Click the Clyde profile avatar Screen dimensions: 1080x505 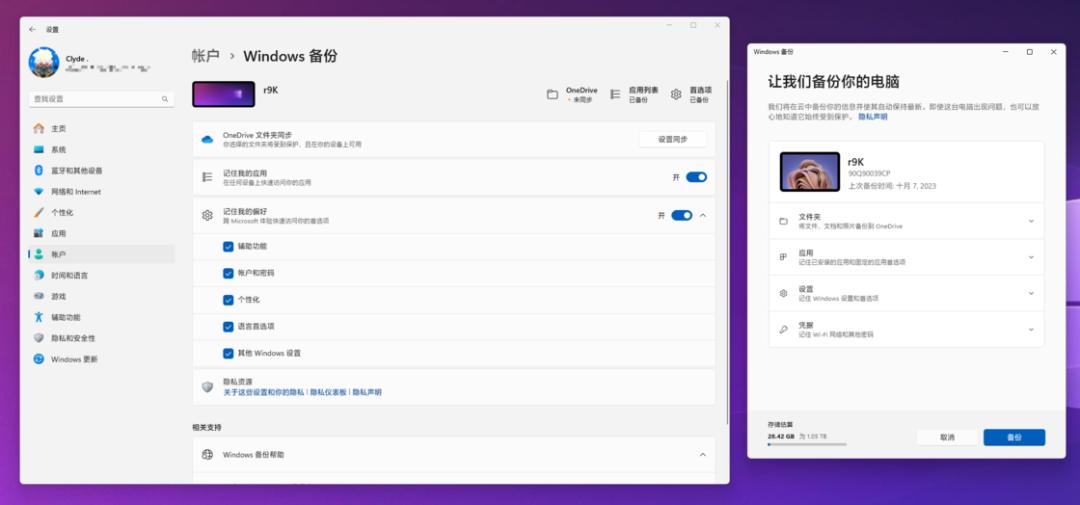(43, 62)
